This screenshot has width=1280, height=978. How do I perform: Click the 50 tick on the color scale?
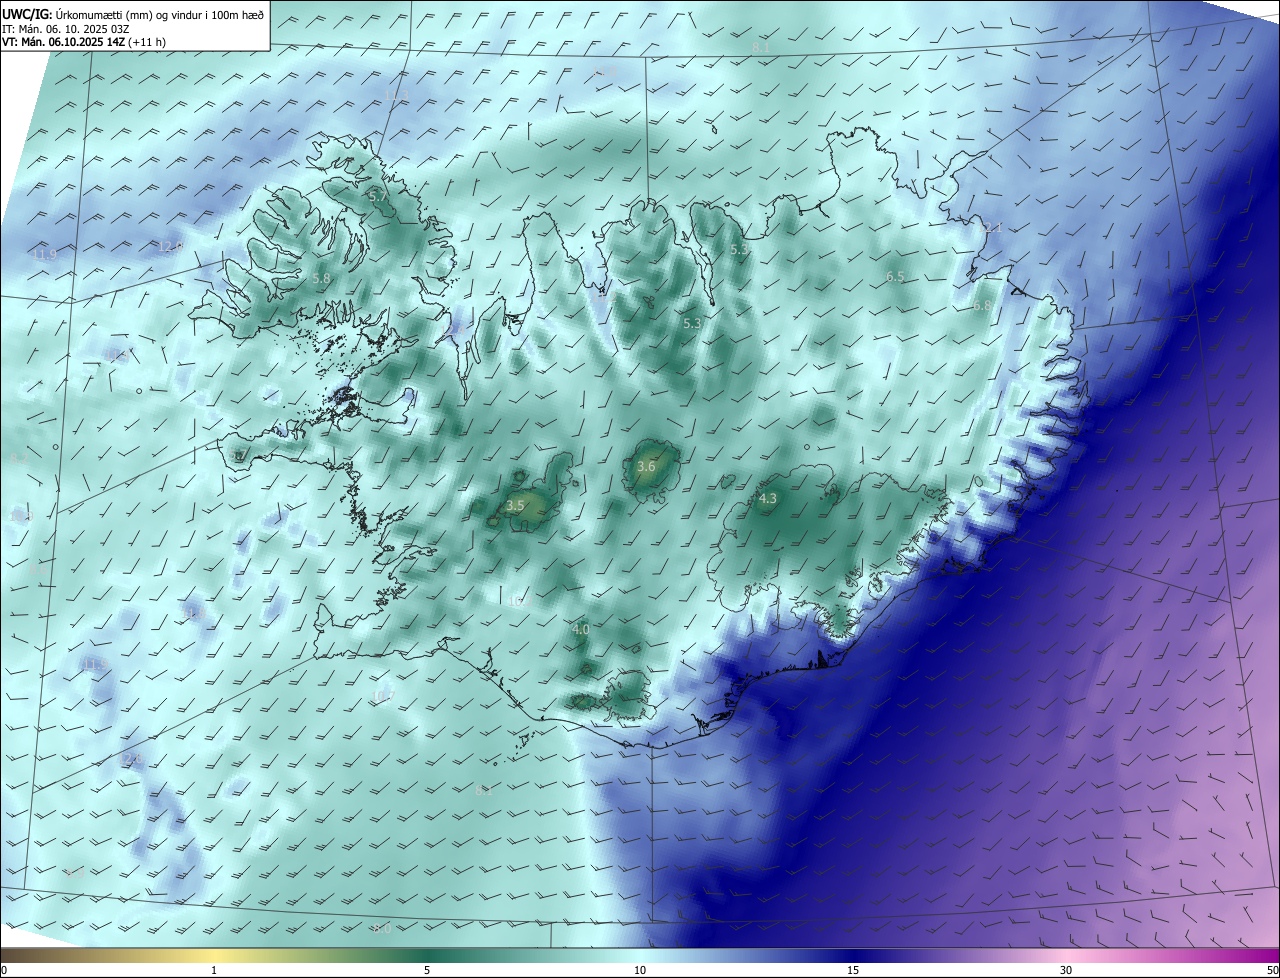[x=1272, y=970]
